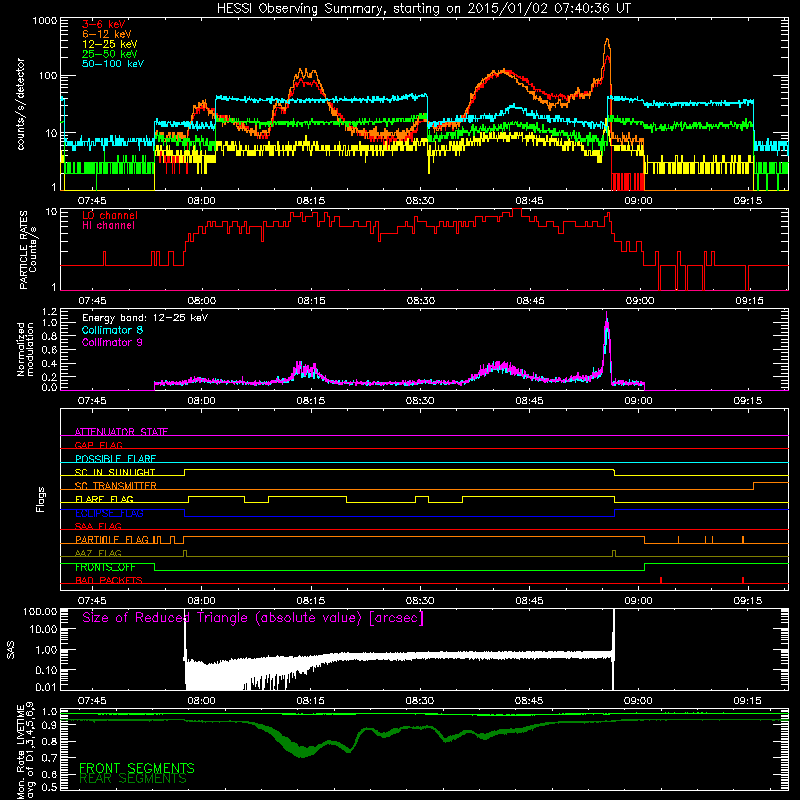The width and height of the screenshot is (800, 800).
Task: Click the Mon. Rate LIVETIME axis label
Action: click(25, 751)
